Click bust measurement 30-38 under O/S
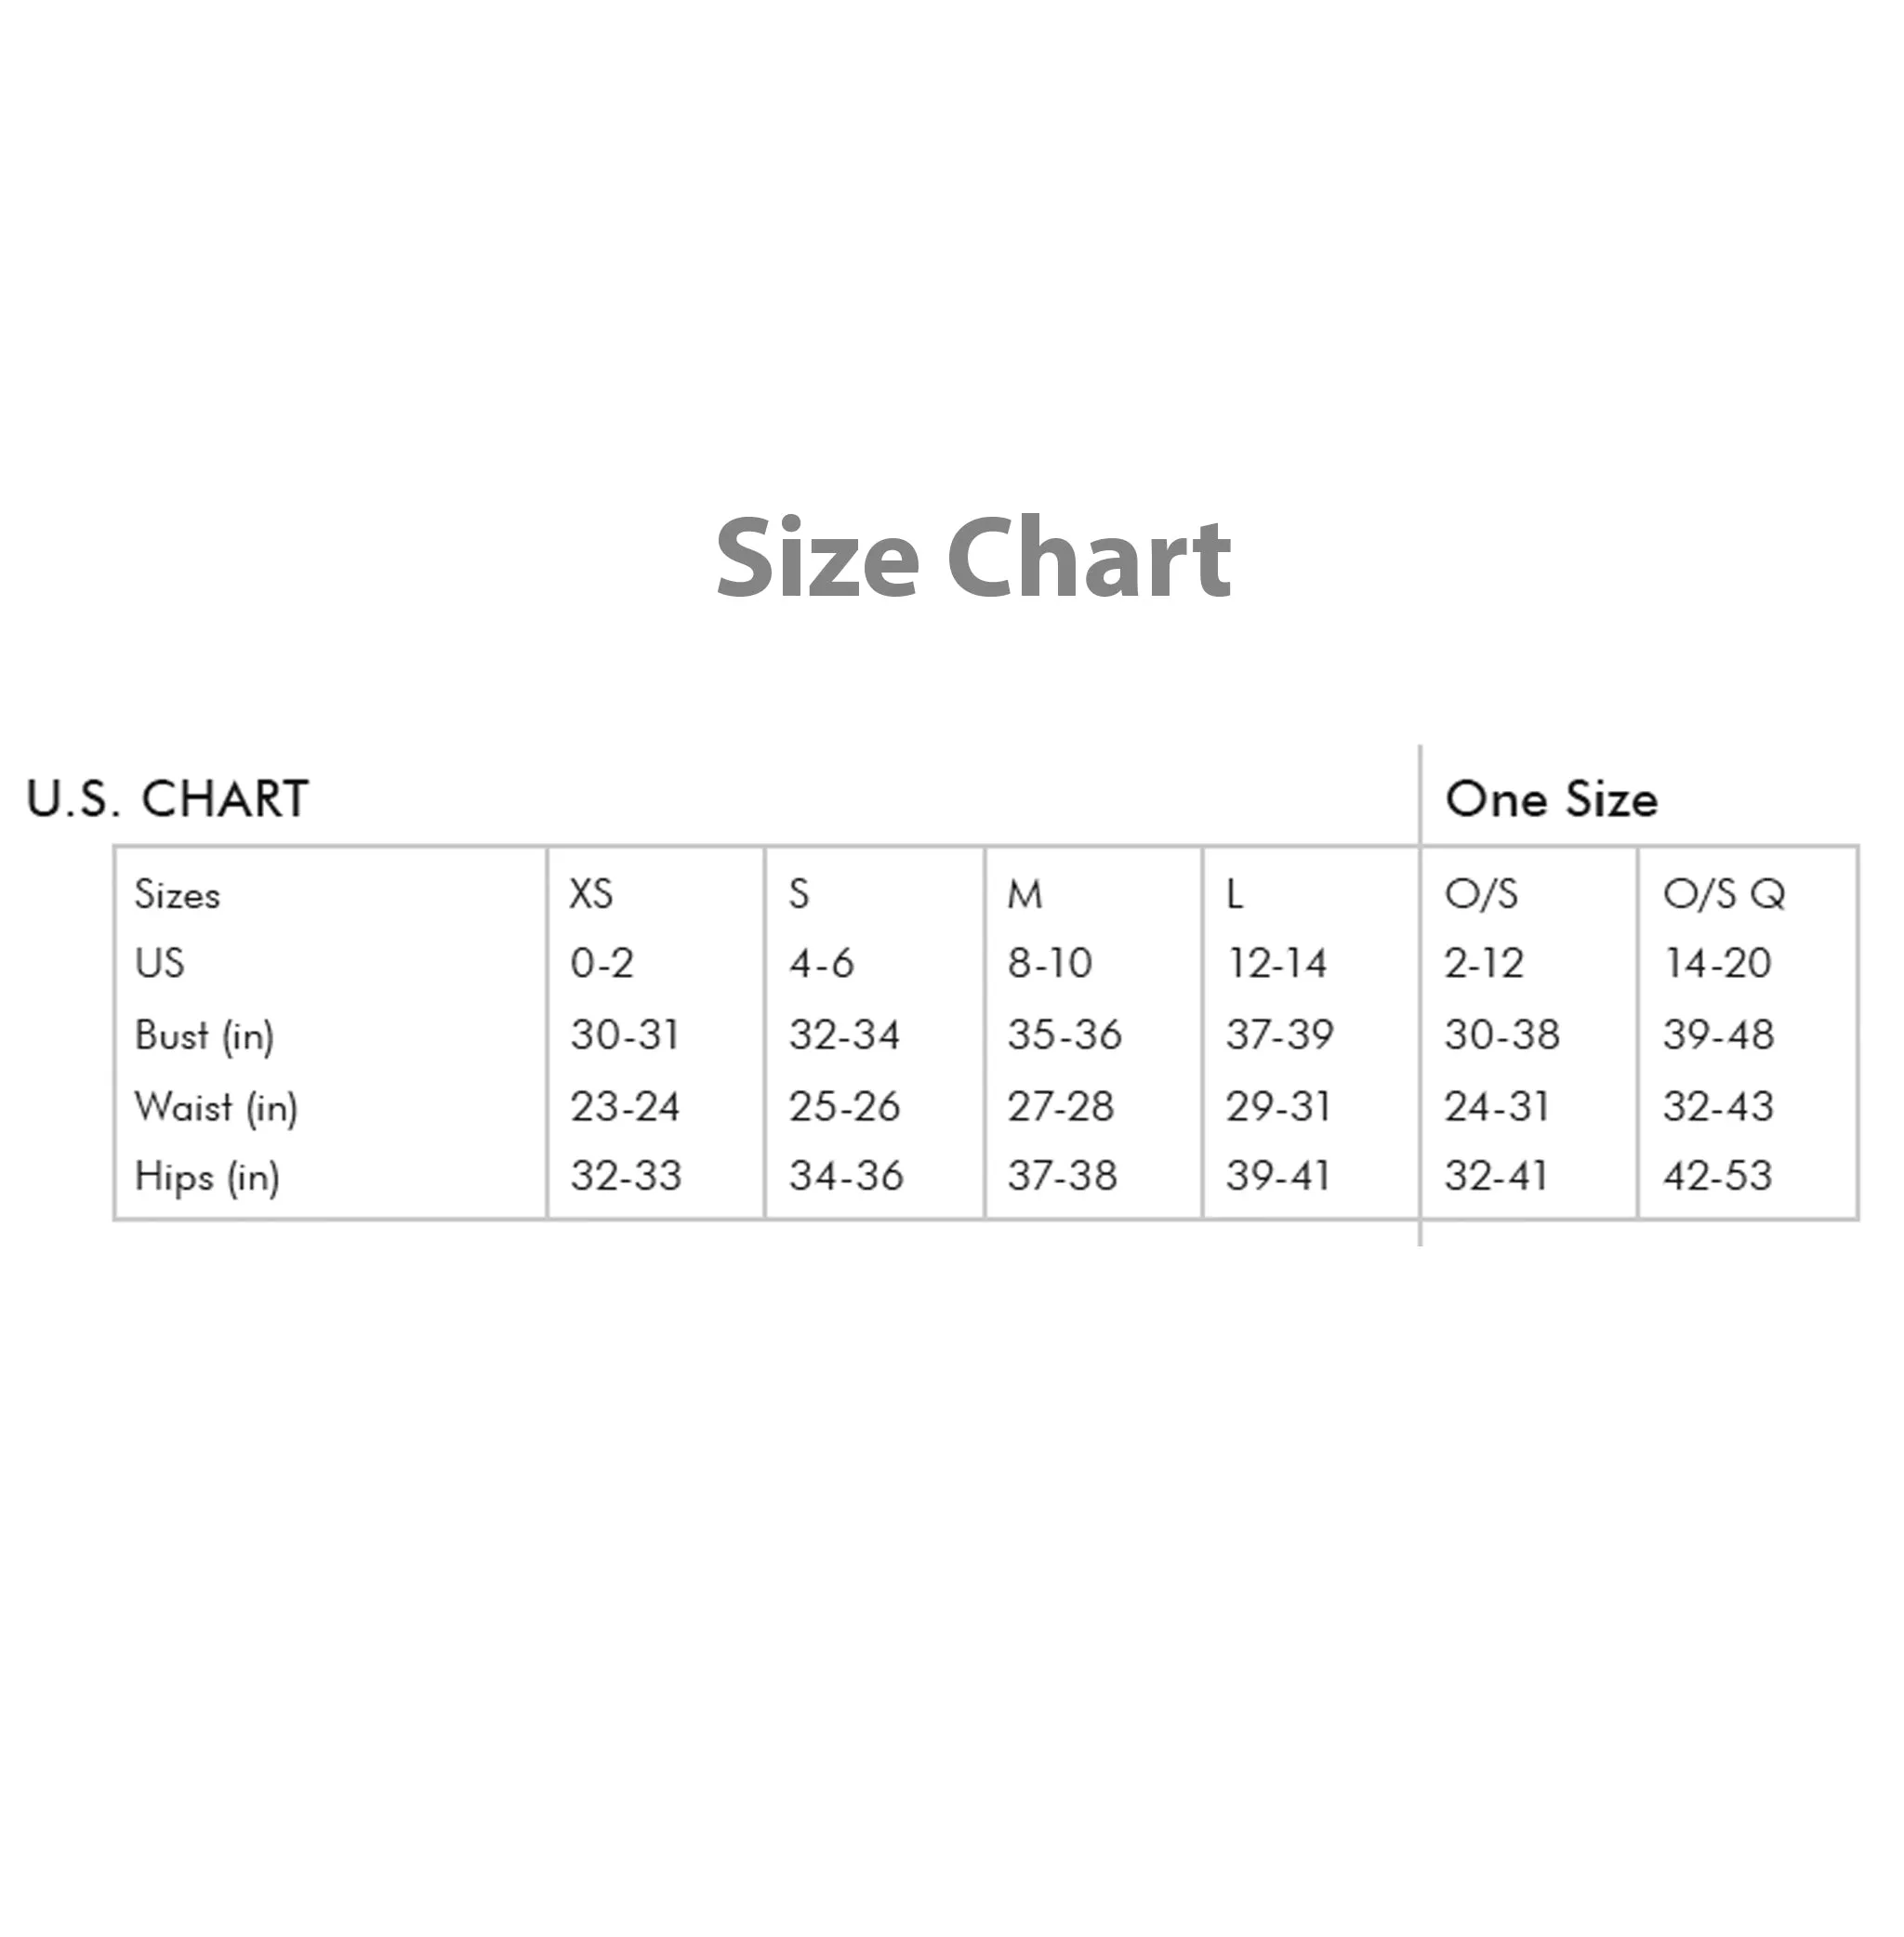The width and height of the screenshot is (1904, 1937). 1502,1034
